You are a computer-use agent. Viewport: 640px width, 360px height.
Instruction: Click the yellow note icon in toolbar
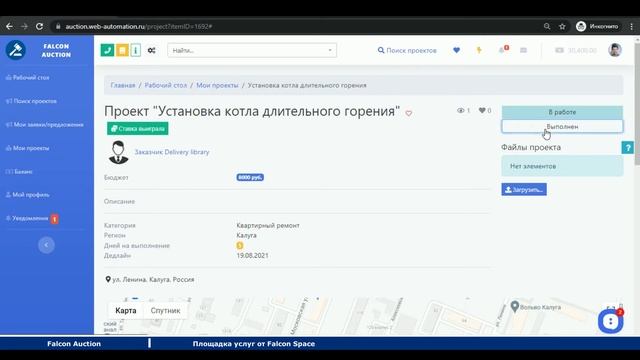pos(122,50)
